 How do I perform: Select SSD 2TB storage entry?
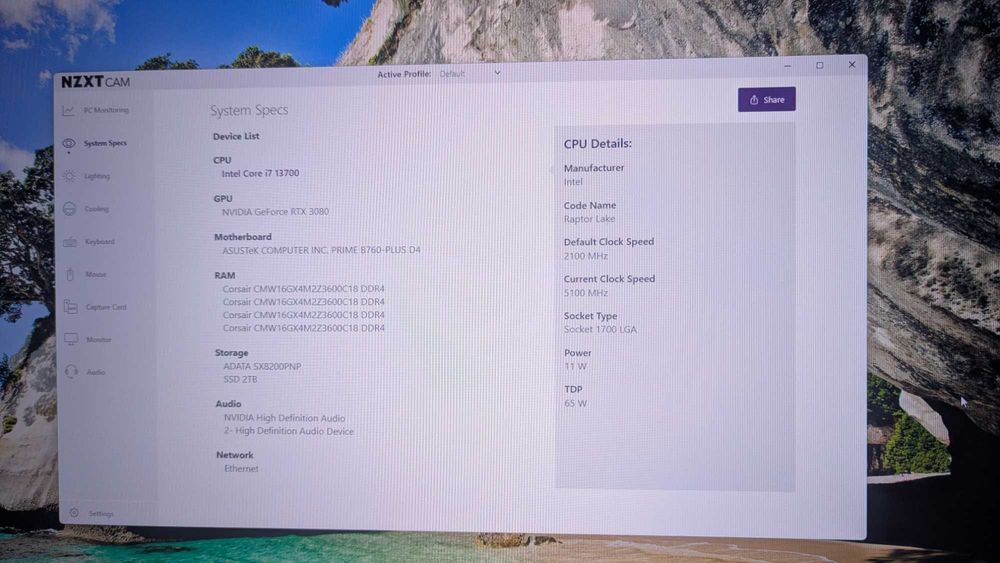[240, 379]
